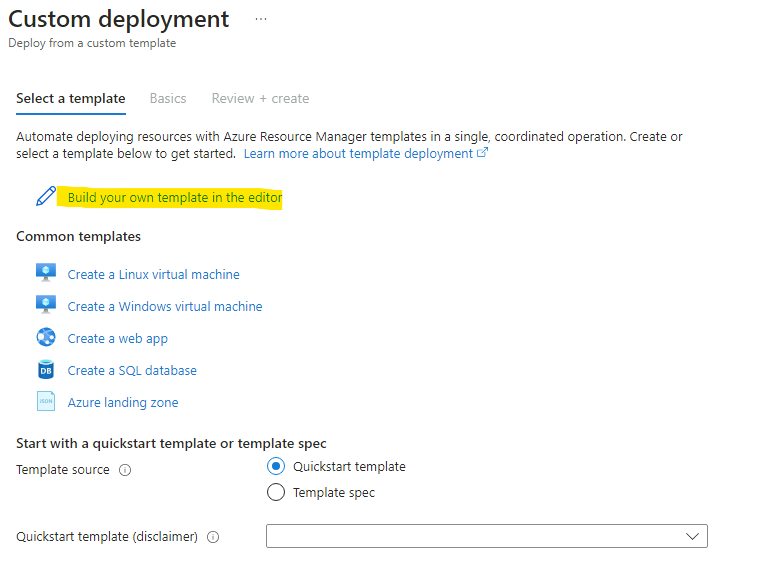Open Build your own template in the editor

click(x=175, y=197)
